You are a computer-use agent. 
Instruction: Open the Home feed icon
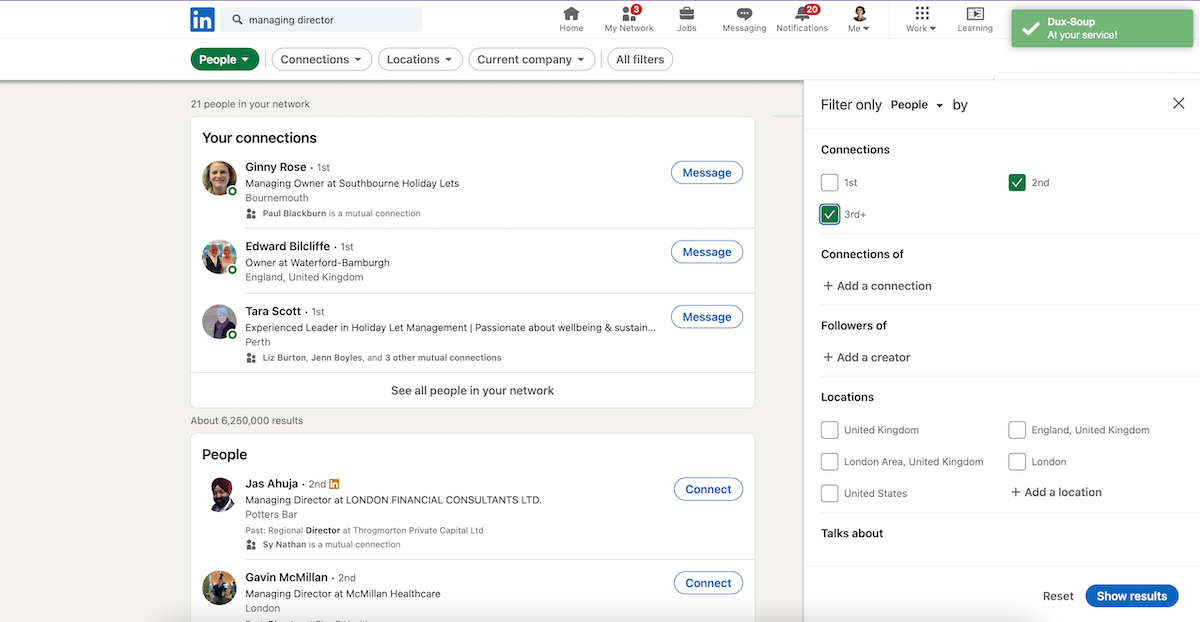point(570,17)
